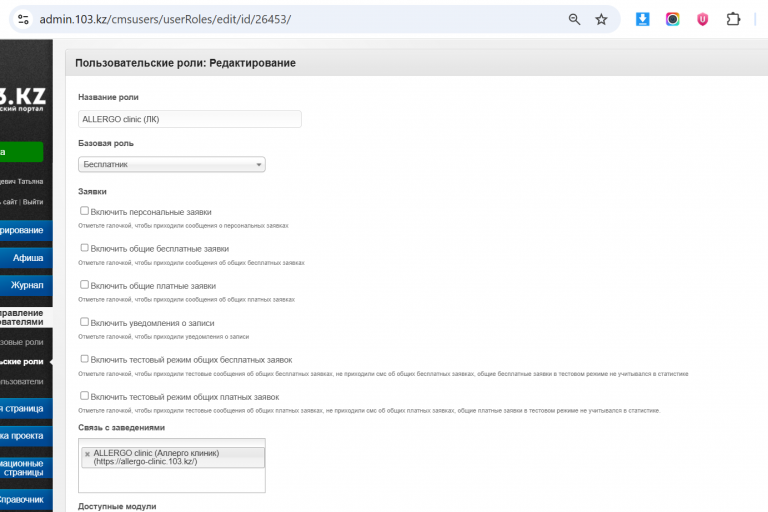Open the Базовая роль dropdown
Screen dimensions: 768x512
pos(171,164)
